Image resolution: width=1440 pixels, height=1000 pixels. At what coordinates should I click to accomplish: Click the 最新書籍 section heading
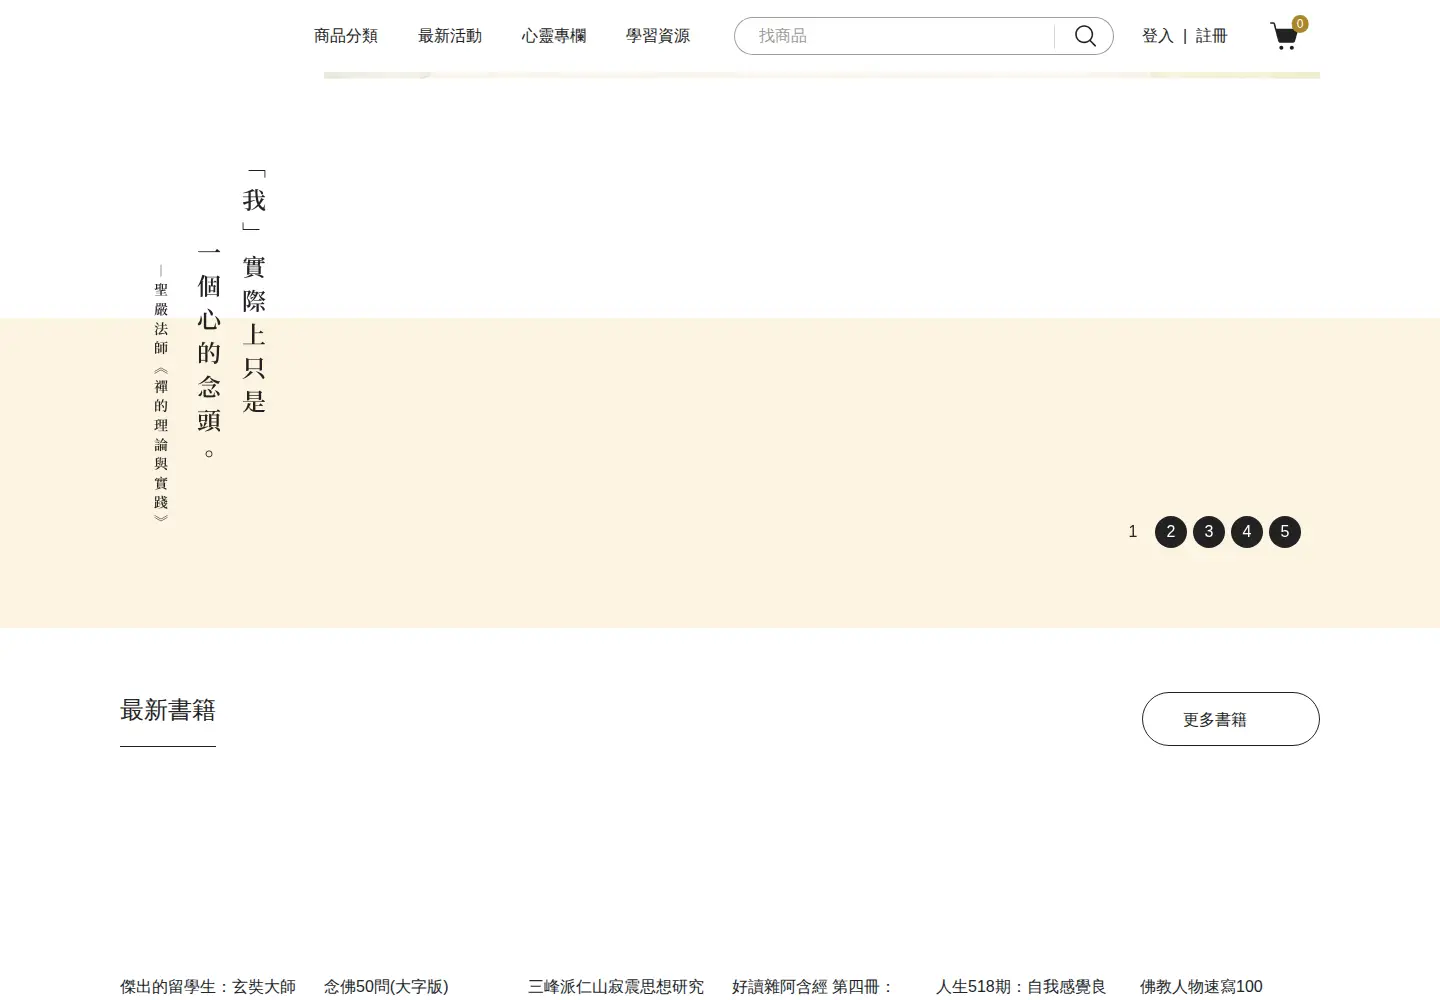click(168, 711)
